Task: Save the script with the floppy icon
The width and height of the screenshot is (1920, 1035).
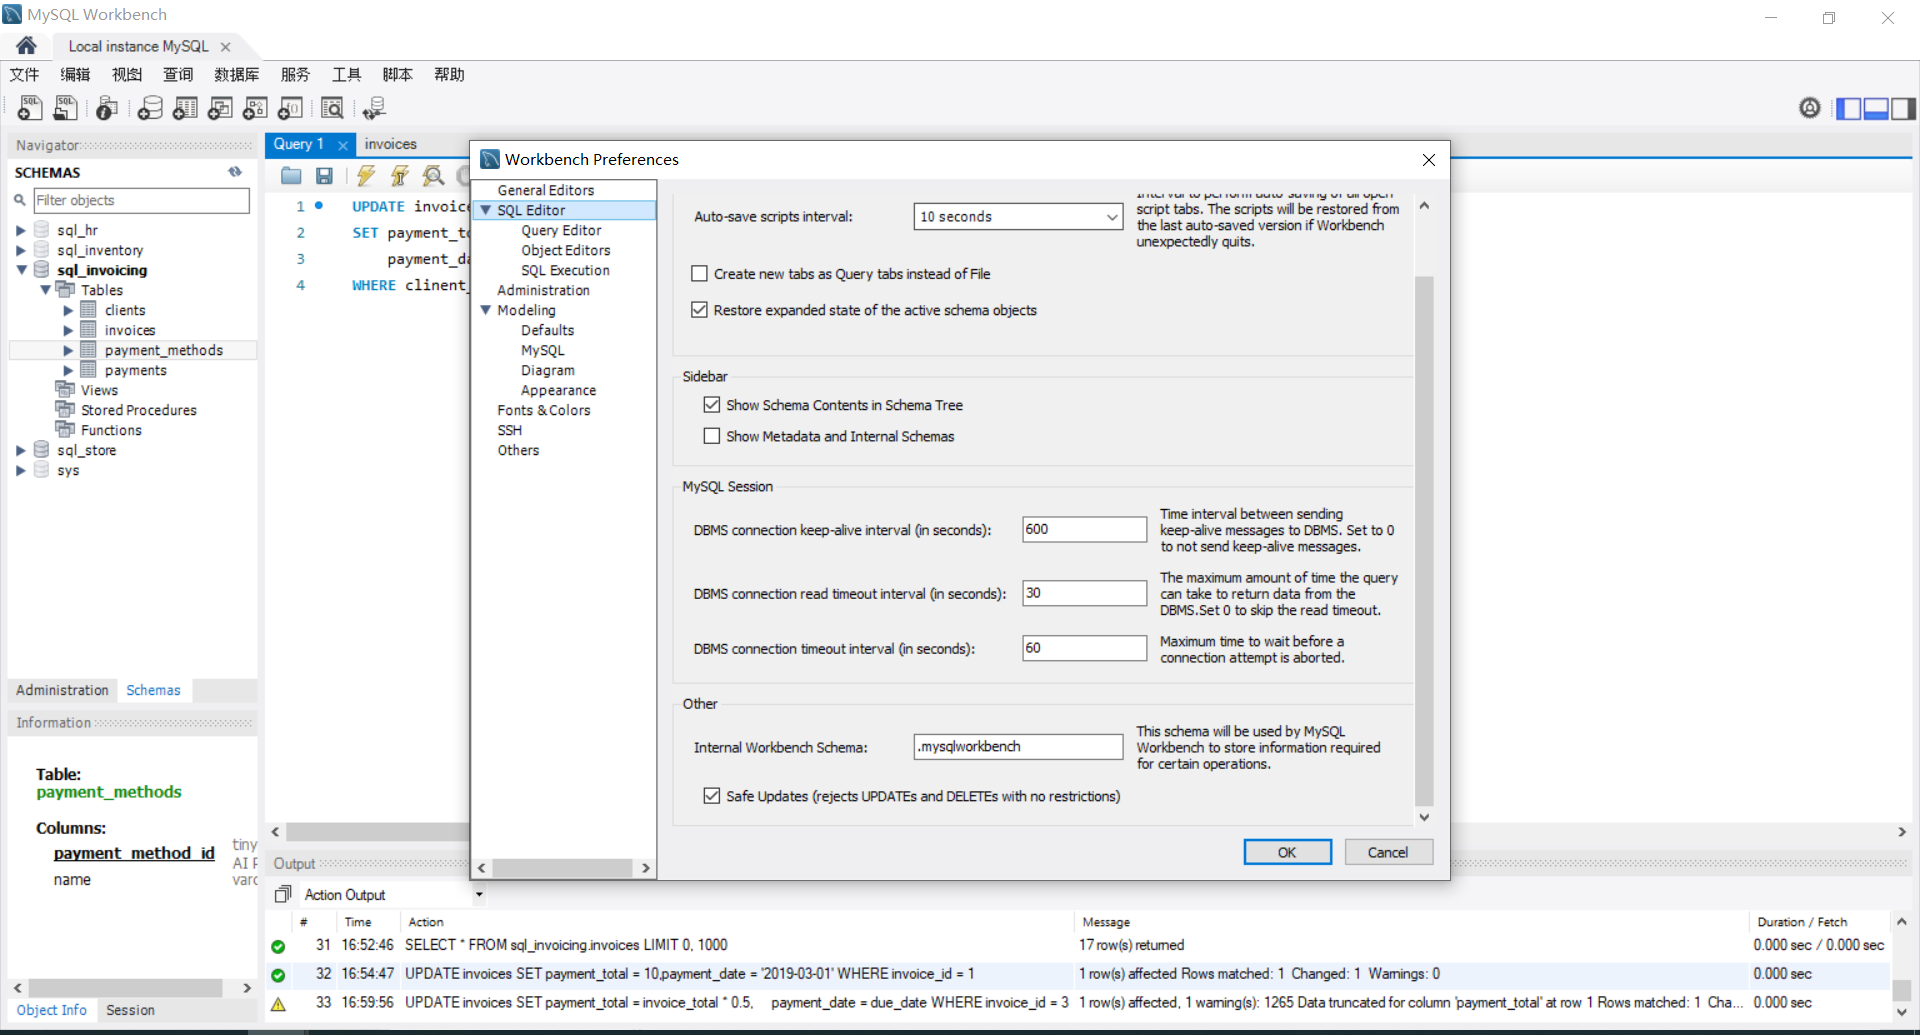Action: point(324,176)
